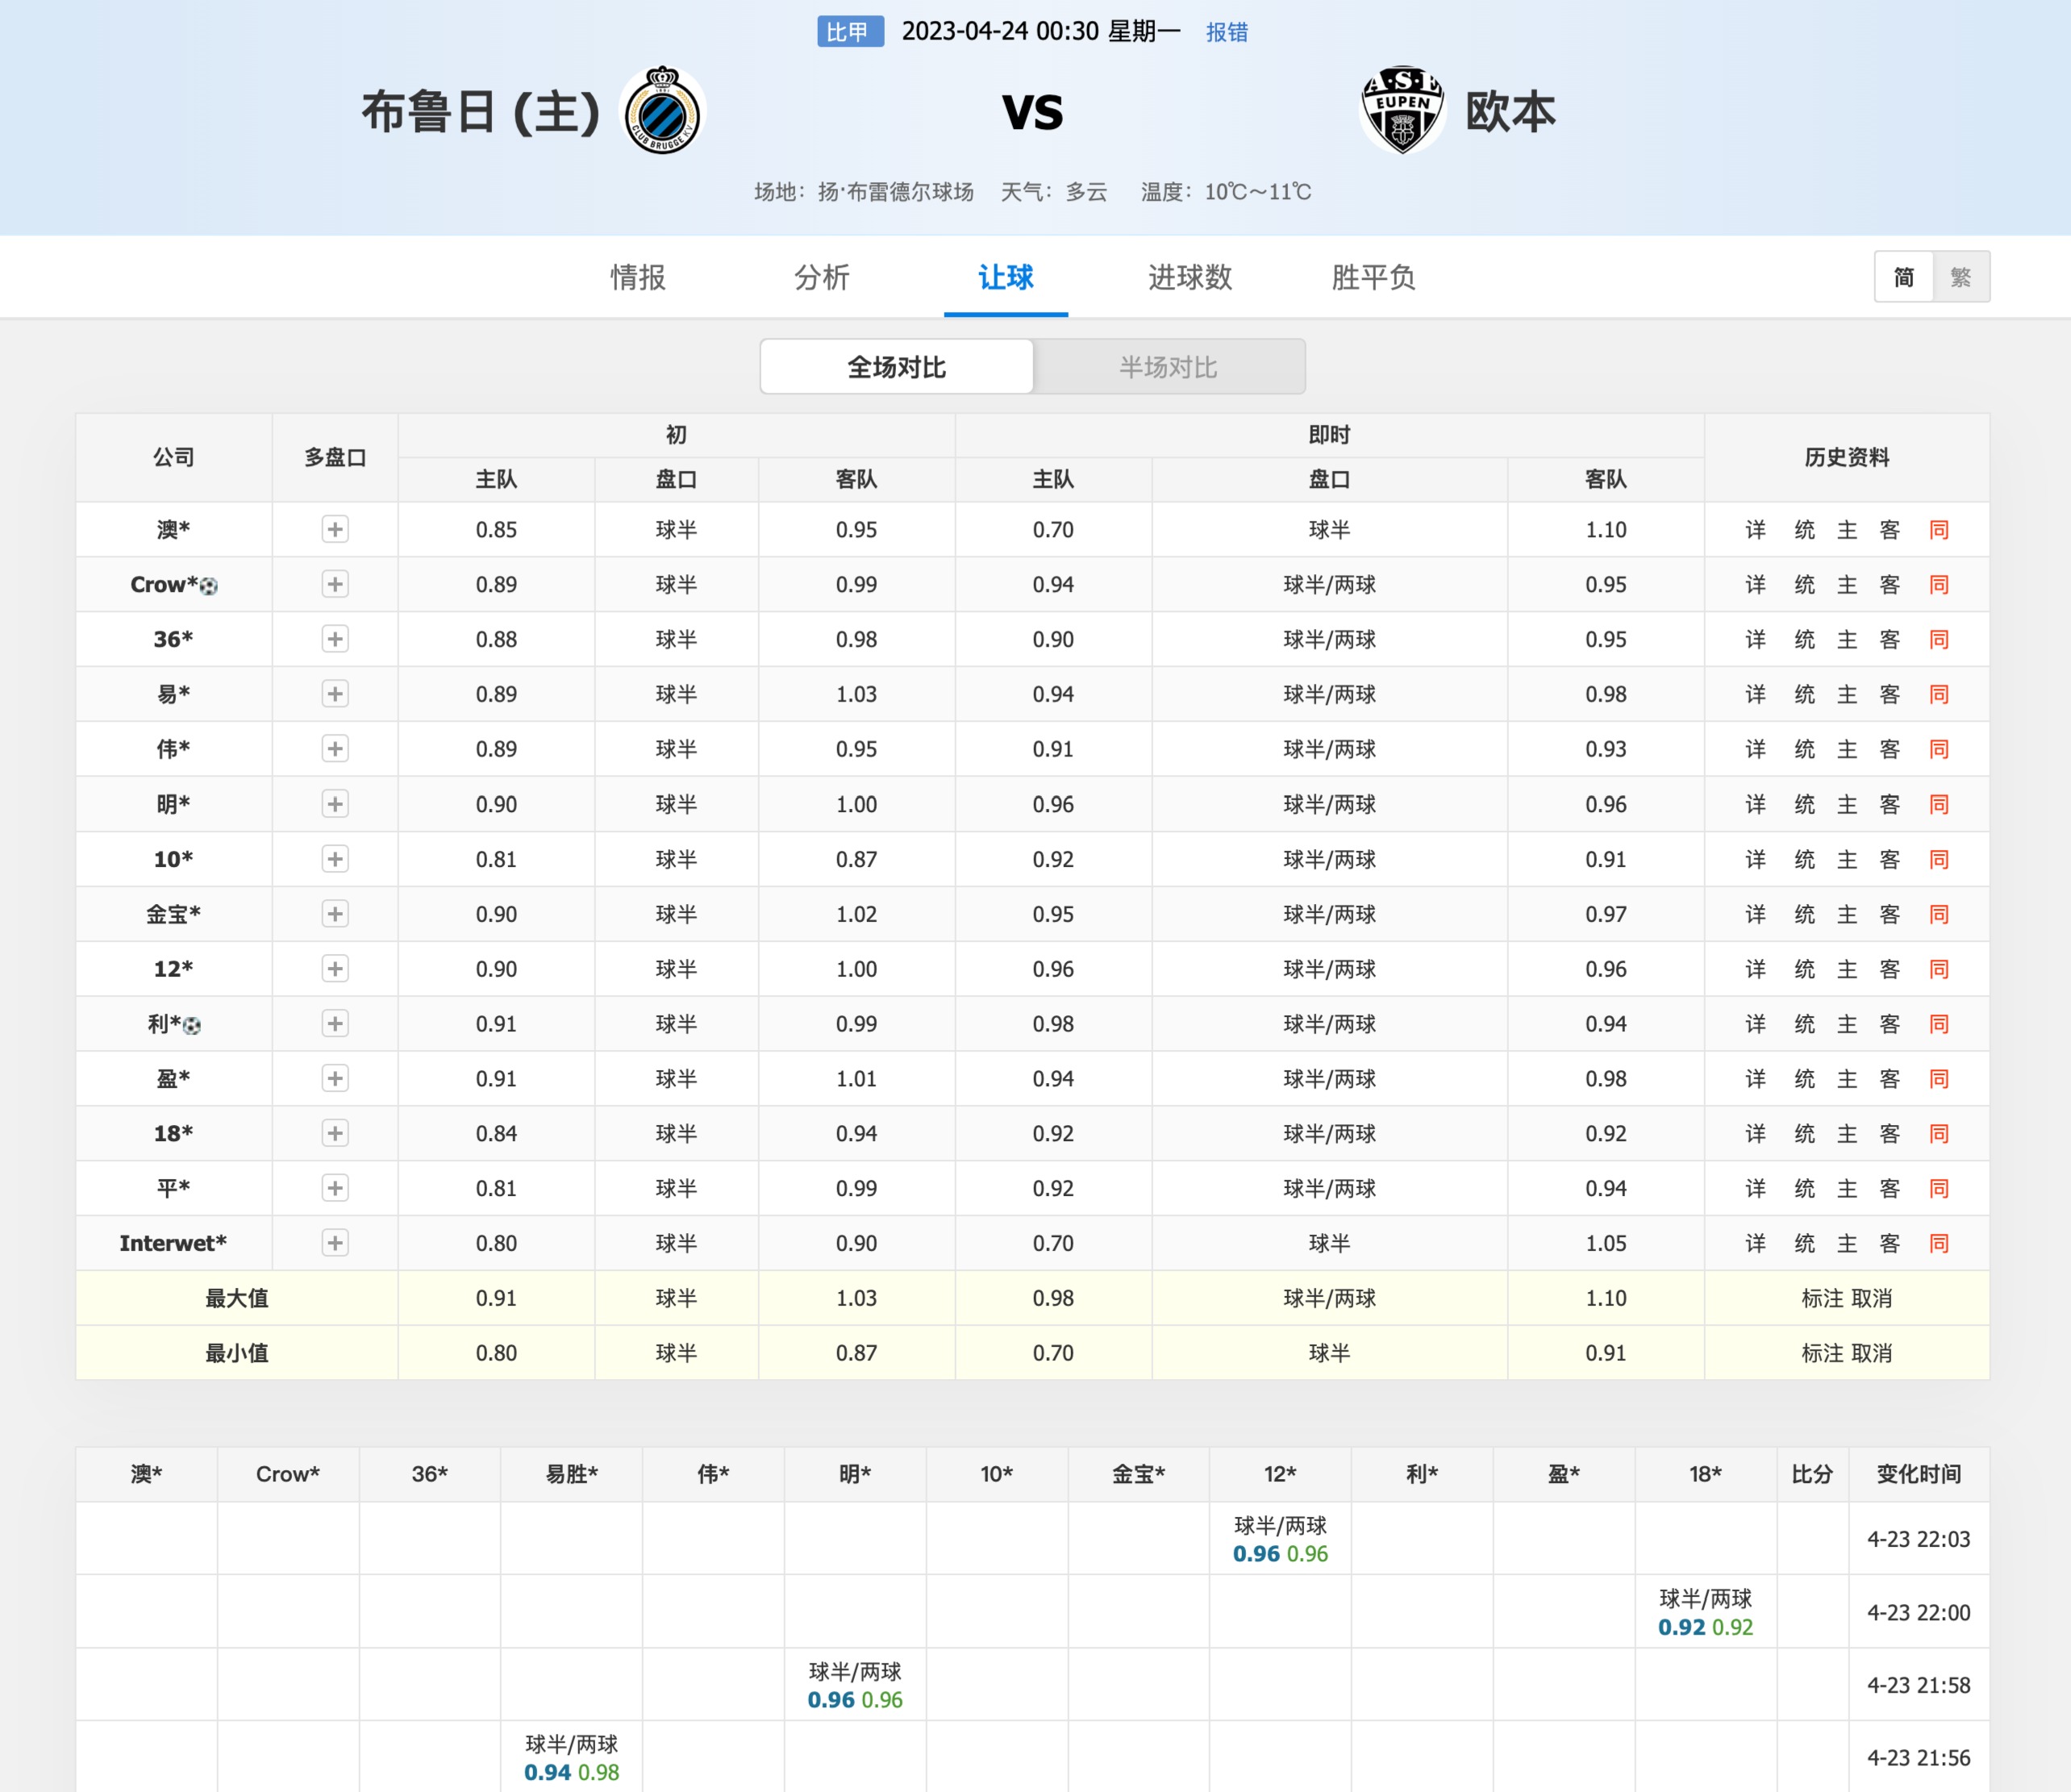Viewport: 2071px width, 1792px height.
Task: Click red 同 link in 盈* row
Action: coord(1939,1079)
